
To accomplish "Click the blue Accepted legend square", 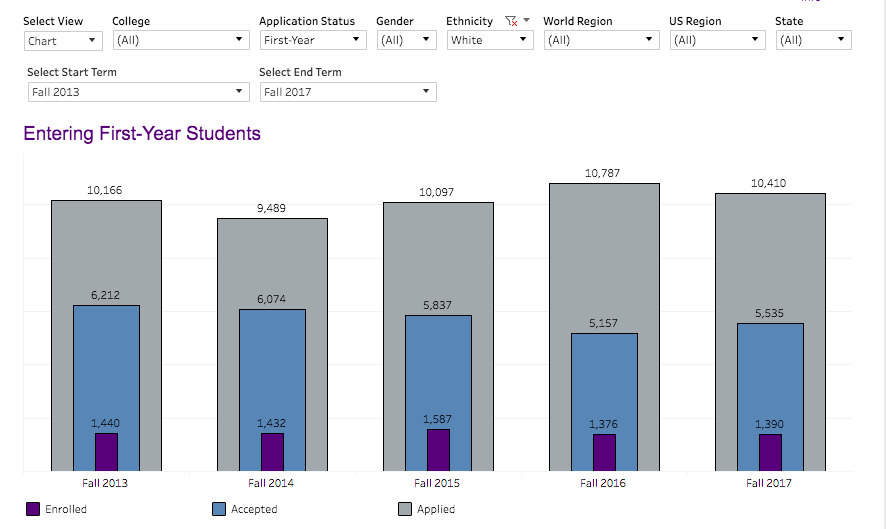I will pyautogui.click(x=219, y=509).
